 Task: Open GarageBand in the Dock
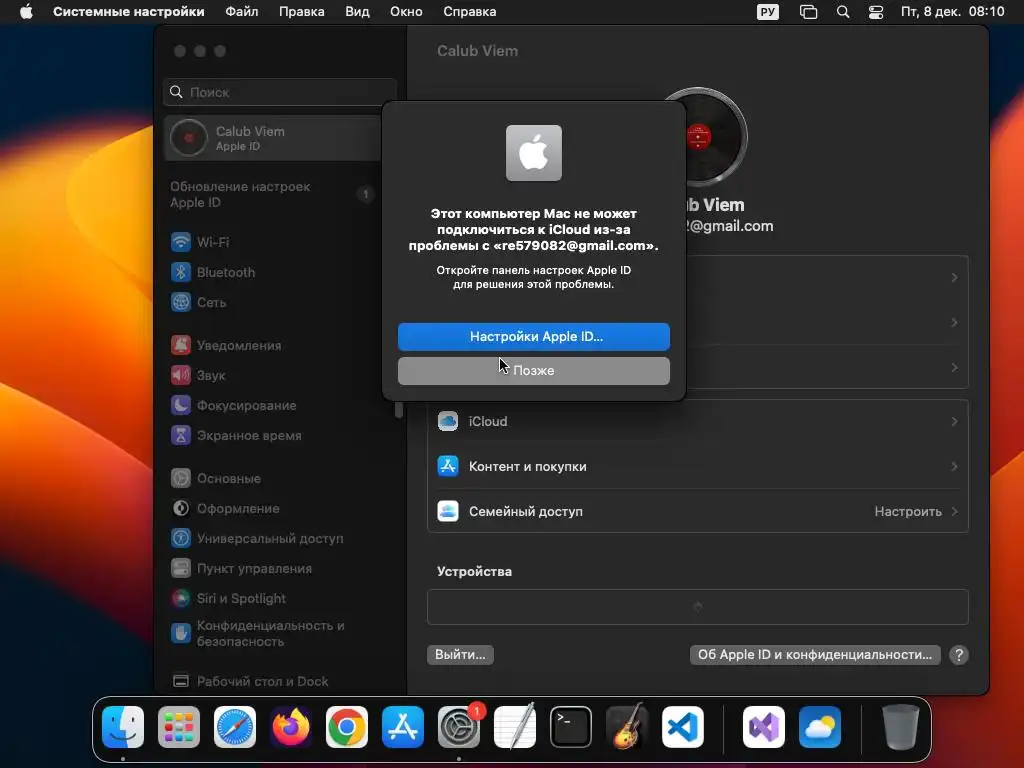pyautogui.click(x=627, y=728)
